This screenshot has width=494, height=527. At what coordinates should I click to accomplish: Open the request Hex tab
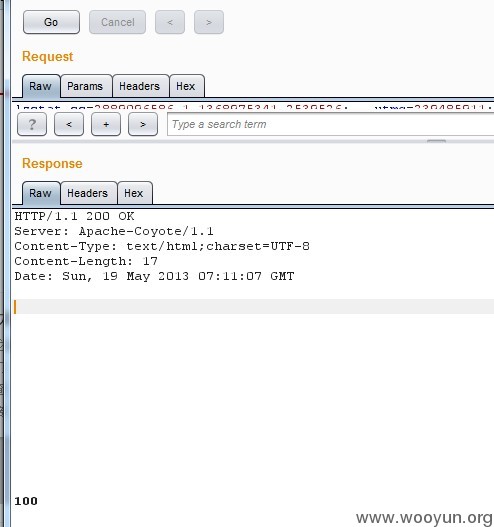pos(187,86)
